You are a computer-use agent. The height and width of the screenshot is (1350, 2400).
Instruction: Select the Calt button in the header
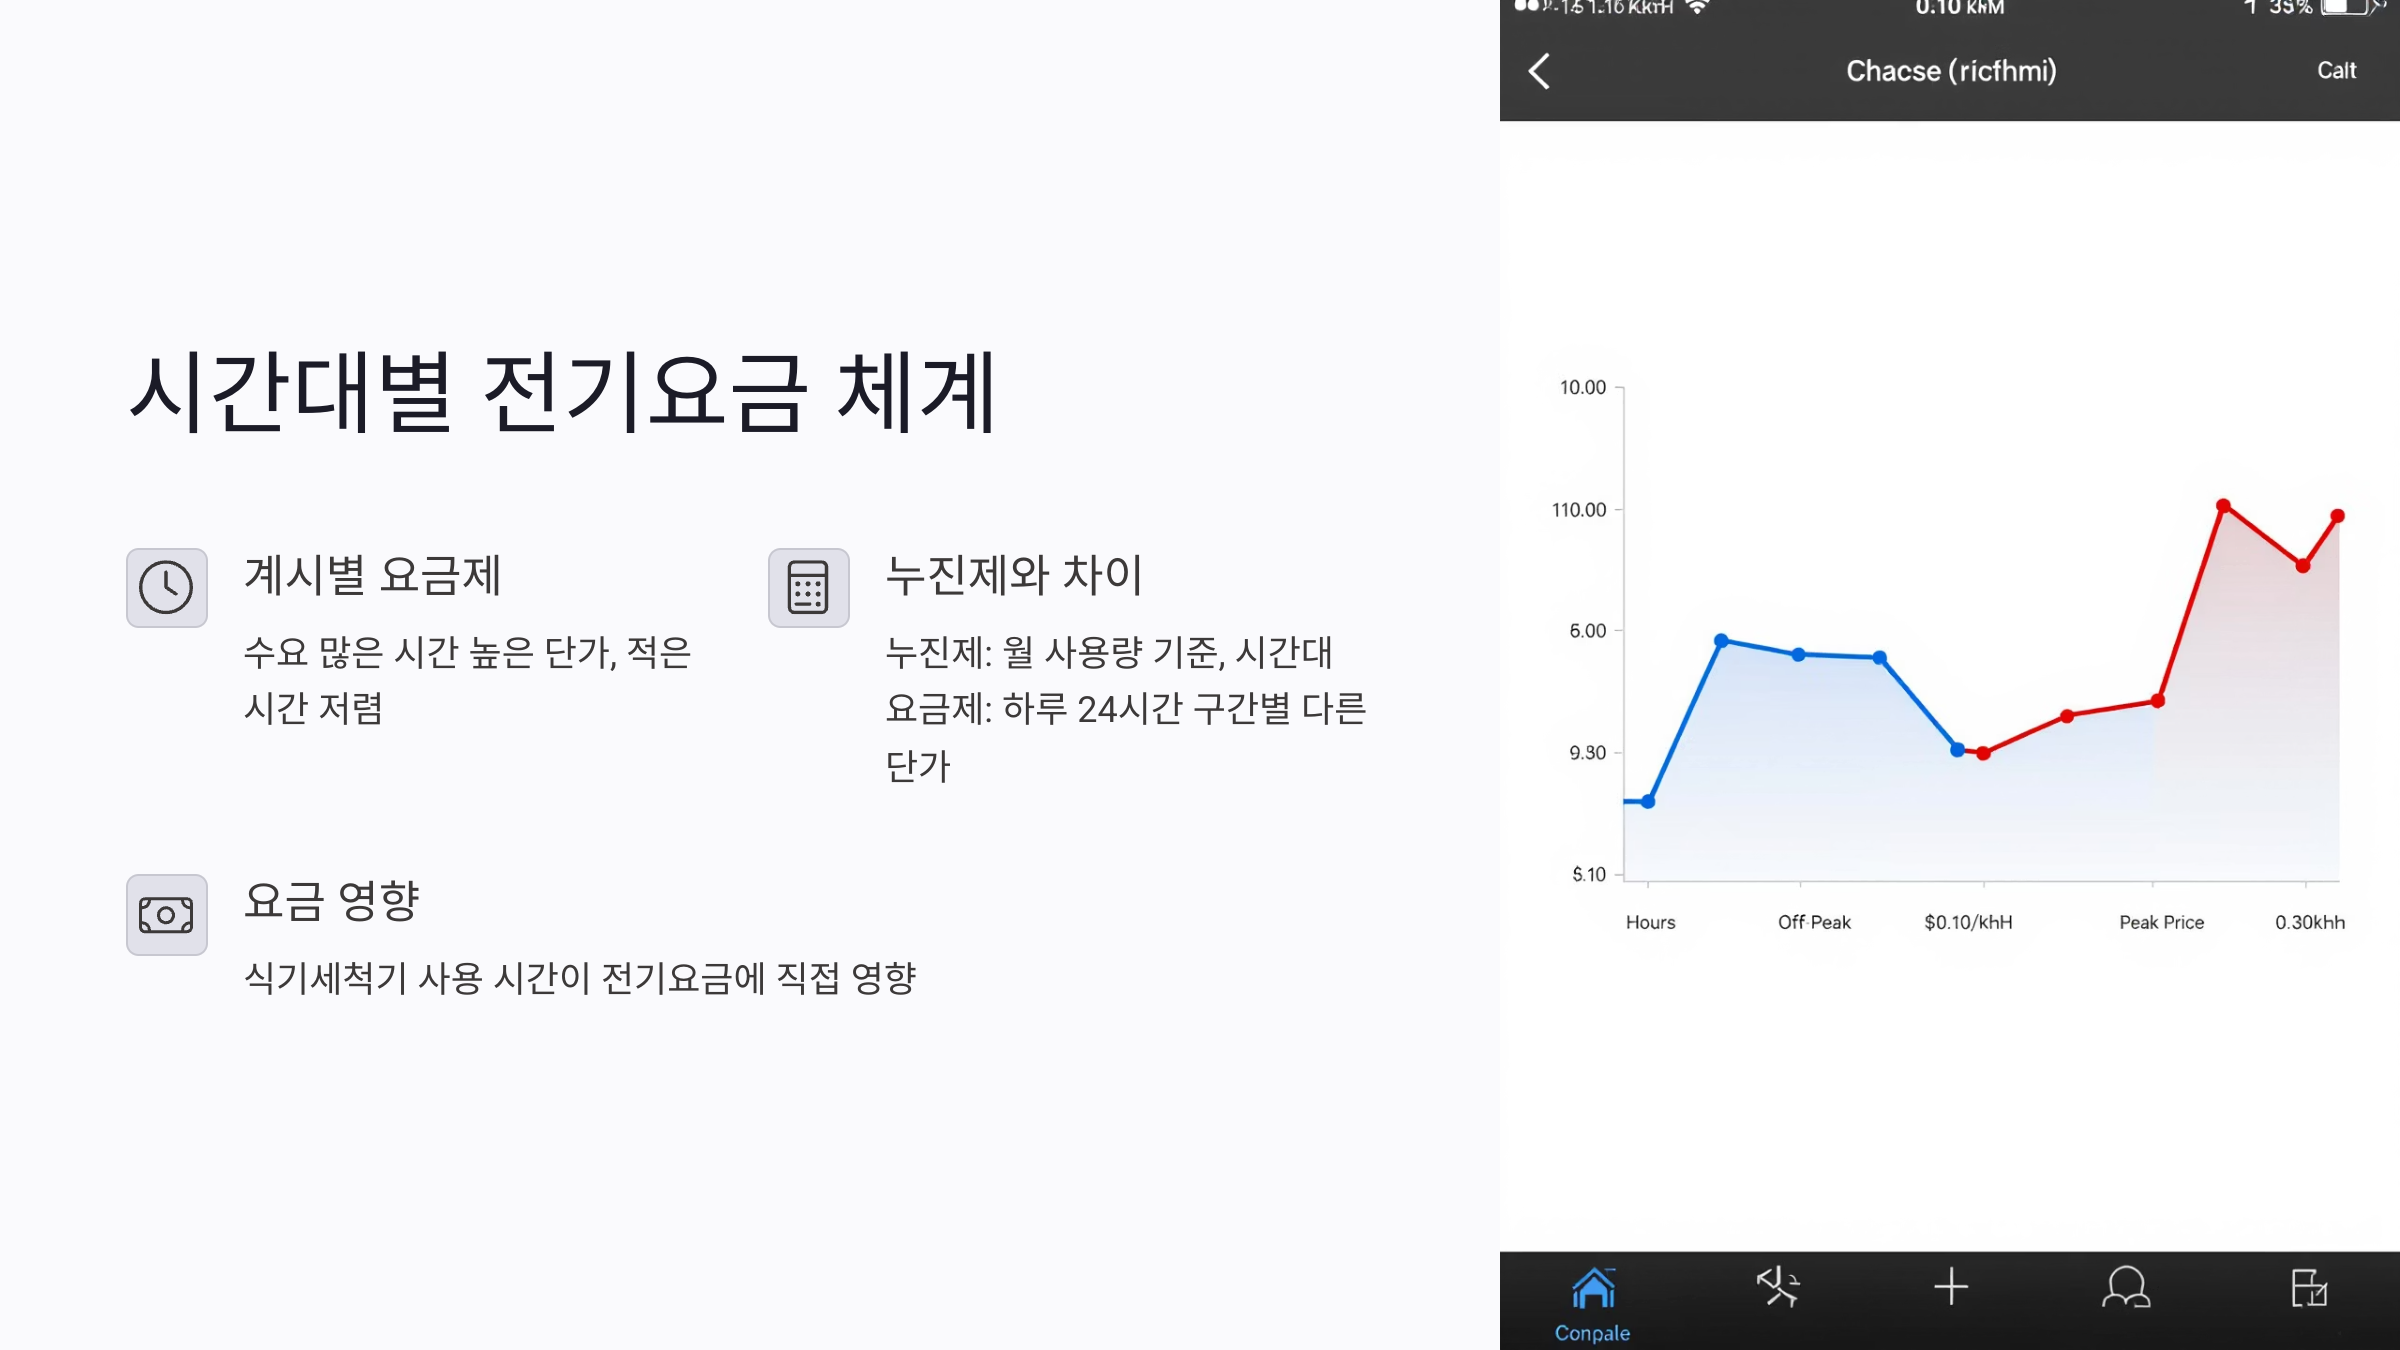click(2337, 70)
